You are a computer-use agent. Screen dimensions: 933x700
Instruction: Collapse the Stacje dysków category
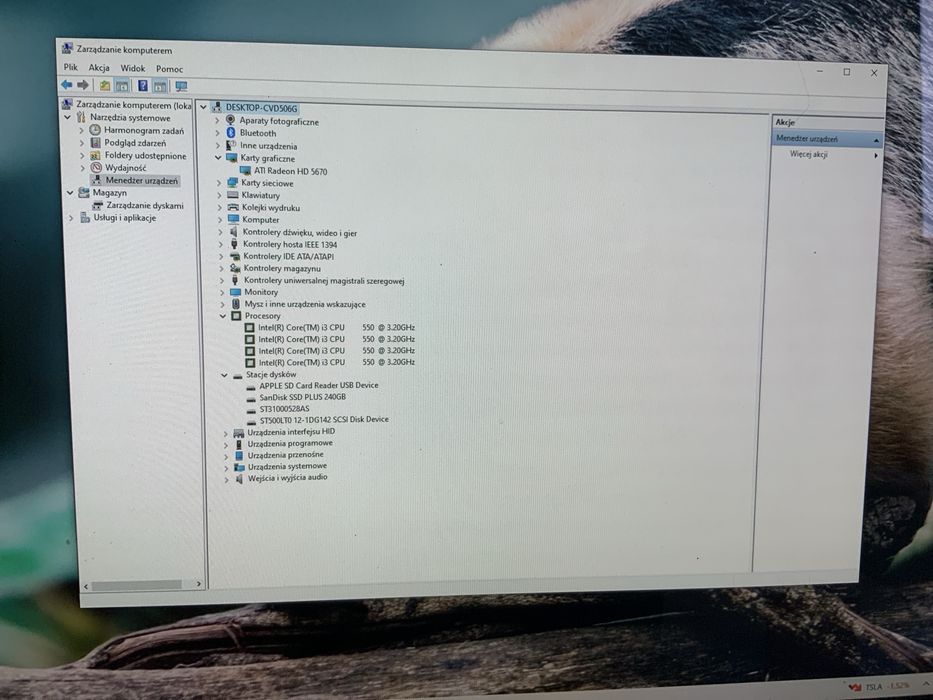224,375
